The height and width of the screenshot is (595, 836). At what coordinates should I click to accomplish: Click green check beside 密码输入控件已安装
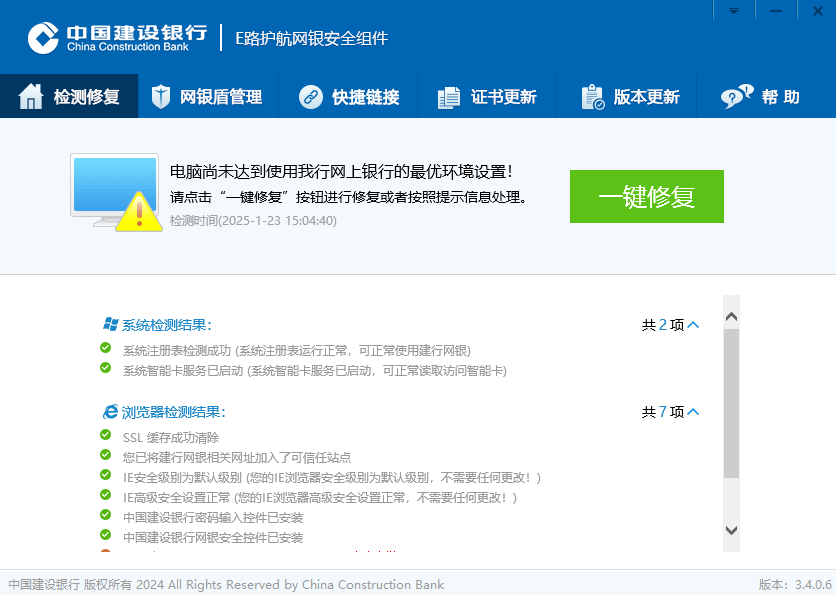(106, 514)
